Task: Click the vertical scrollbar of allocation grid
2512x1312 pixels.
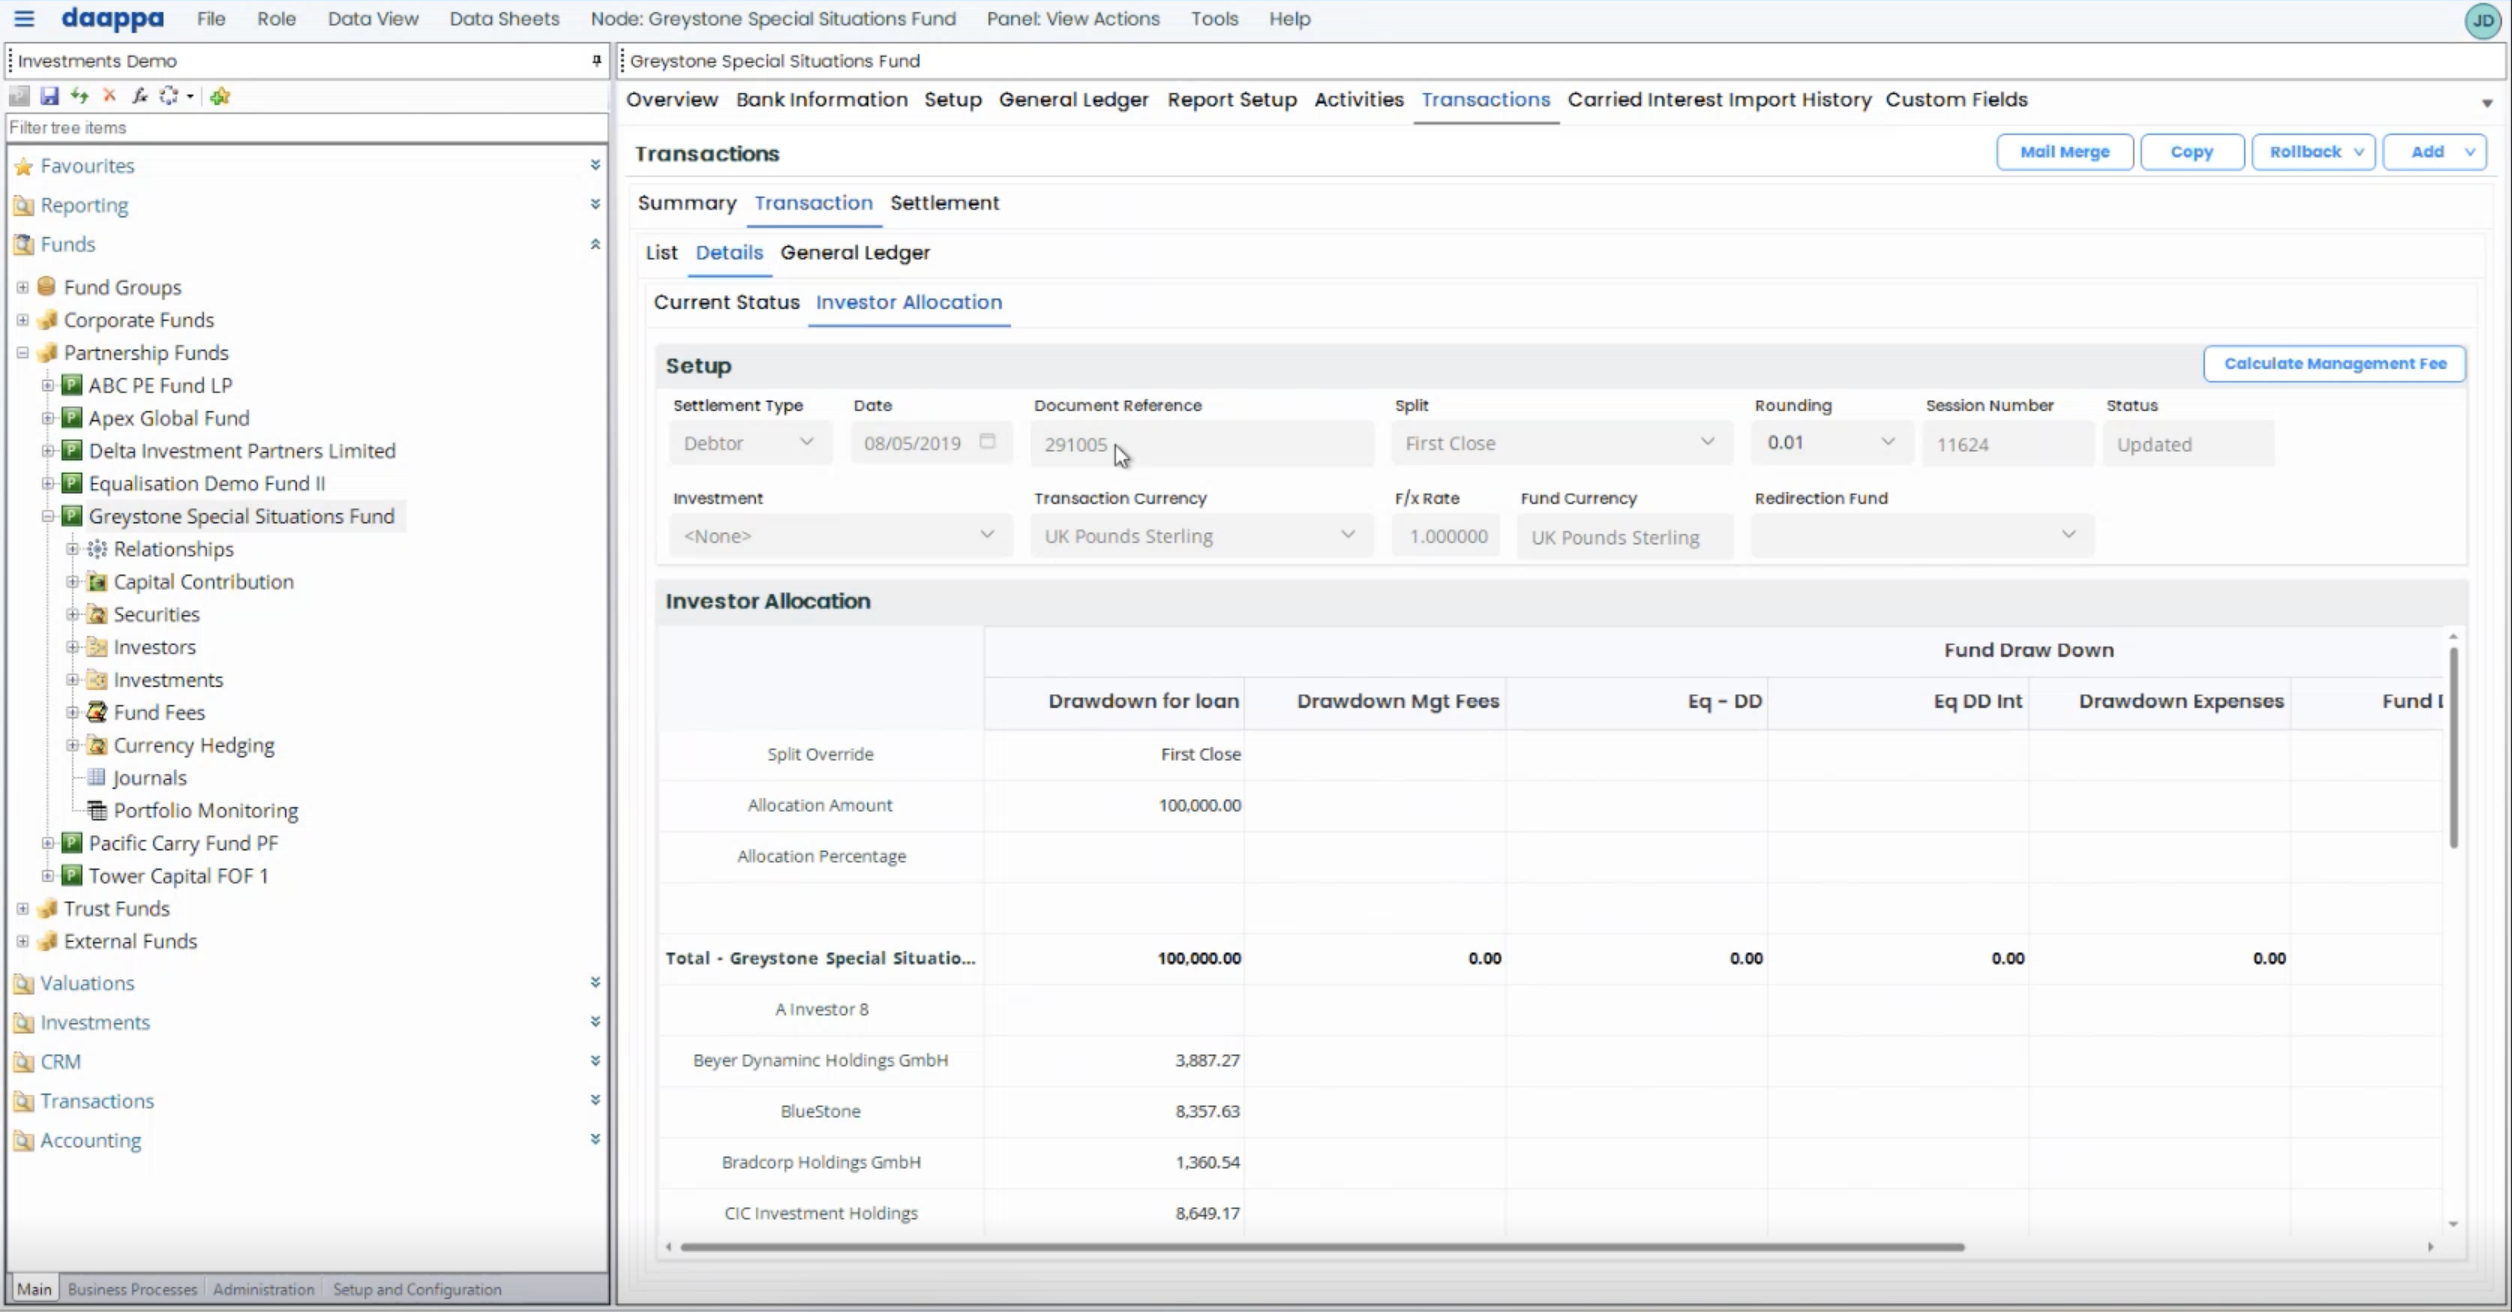Action: click(2453, 746)
